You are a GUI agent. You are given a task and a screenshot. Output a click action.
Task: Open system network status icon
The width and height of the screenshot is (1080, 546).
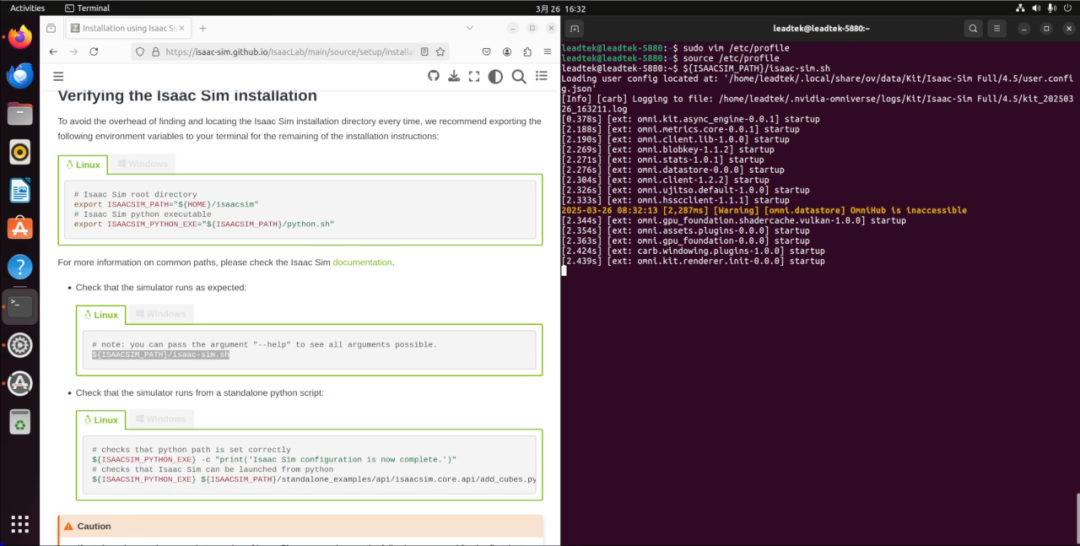coord(1021,8)
